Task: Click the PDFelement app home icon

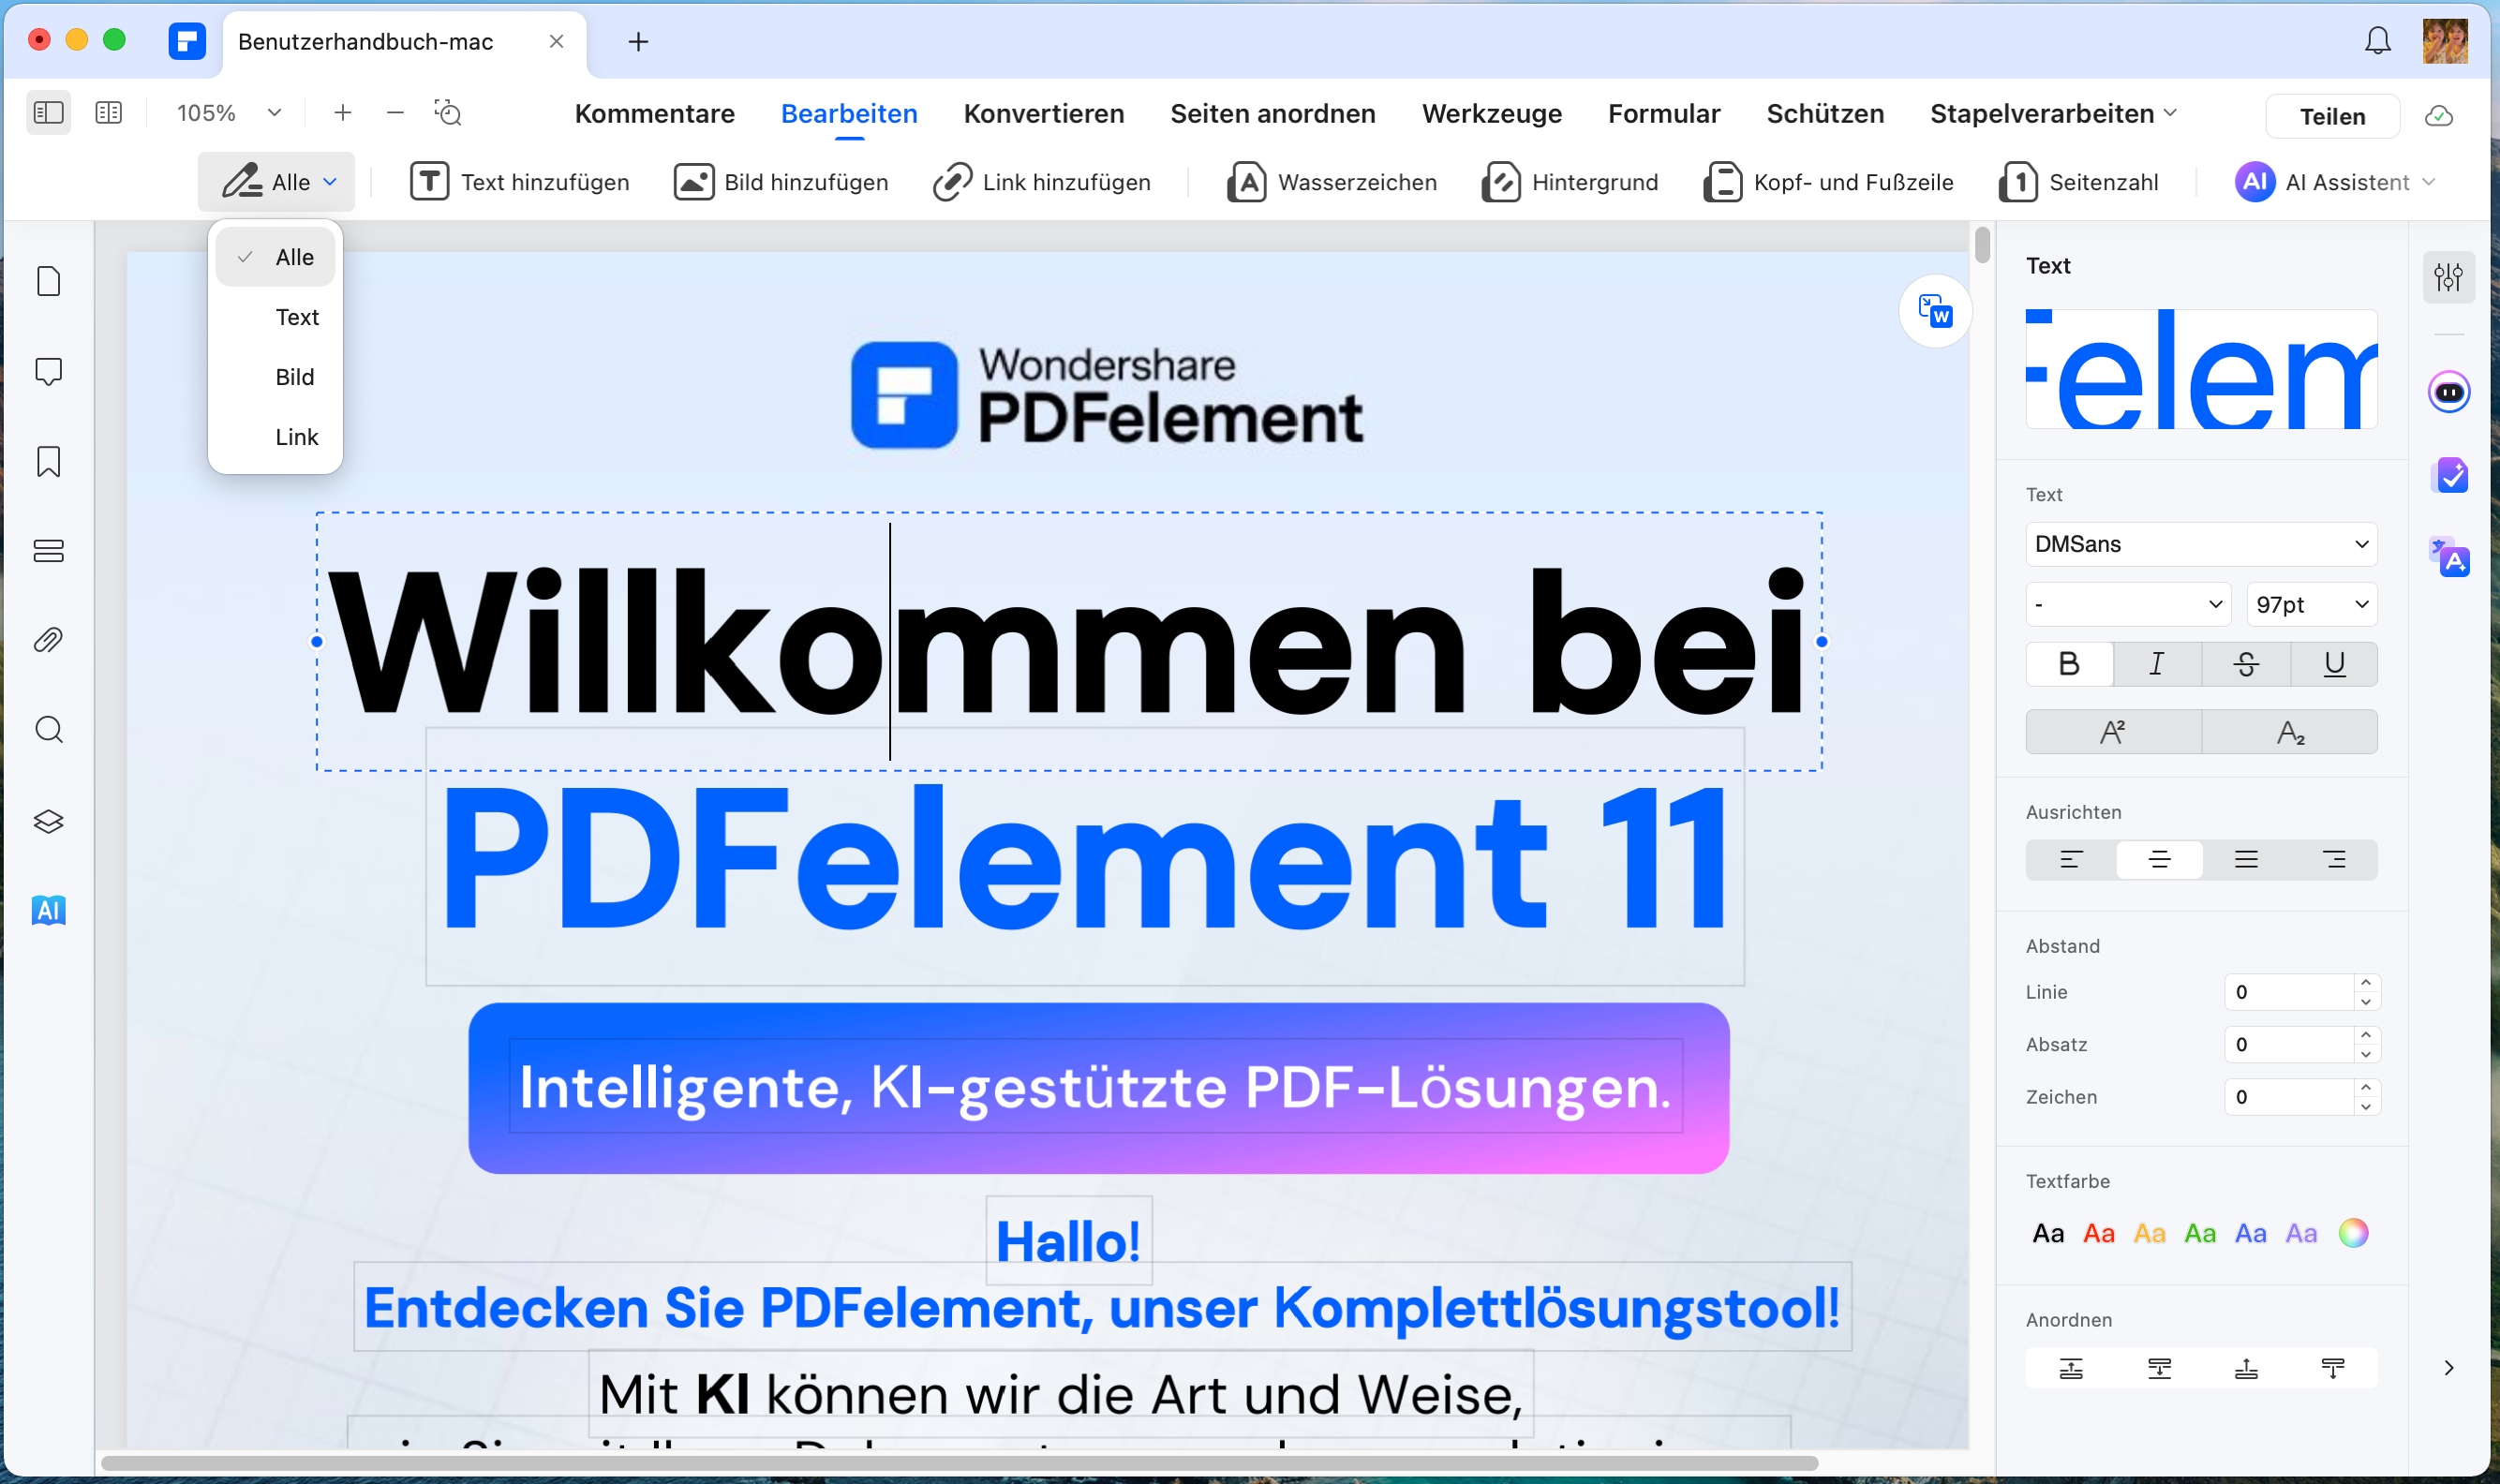Action: click(x=187, y=41)
